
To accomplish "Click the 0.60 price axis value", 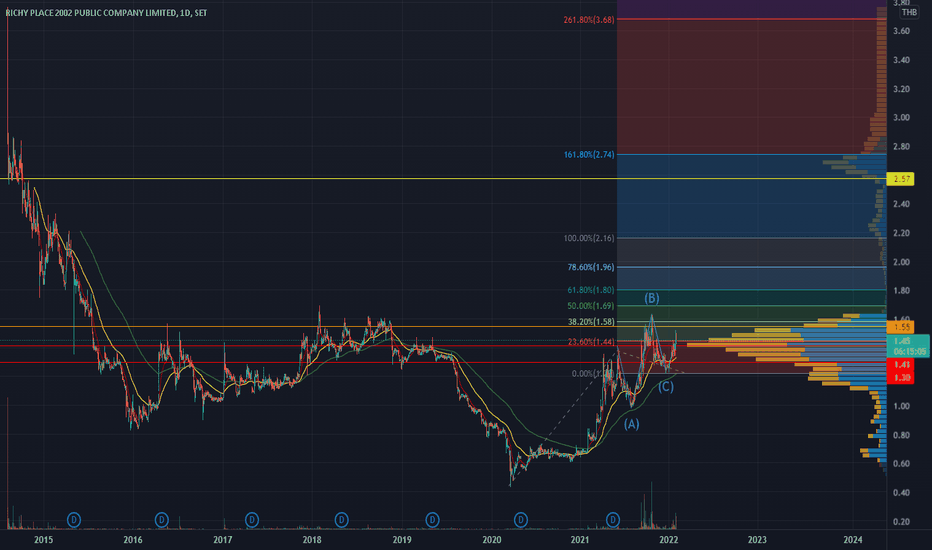I will click(901, 464).
